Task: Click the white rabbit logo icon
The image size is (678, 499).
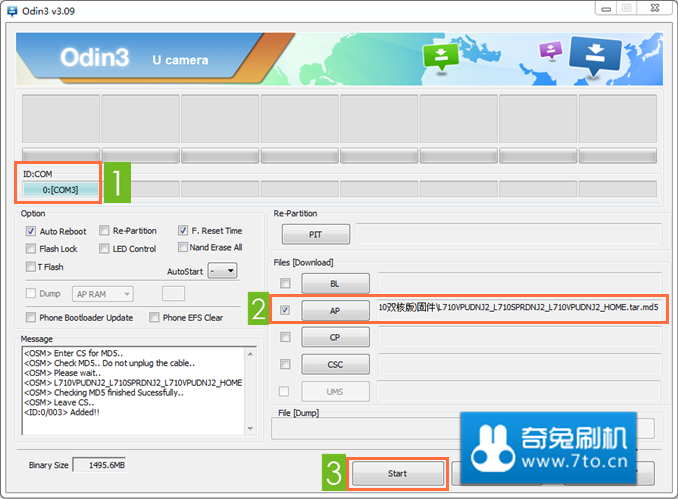Action: click(493, 448)
